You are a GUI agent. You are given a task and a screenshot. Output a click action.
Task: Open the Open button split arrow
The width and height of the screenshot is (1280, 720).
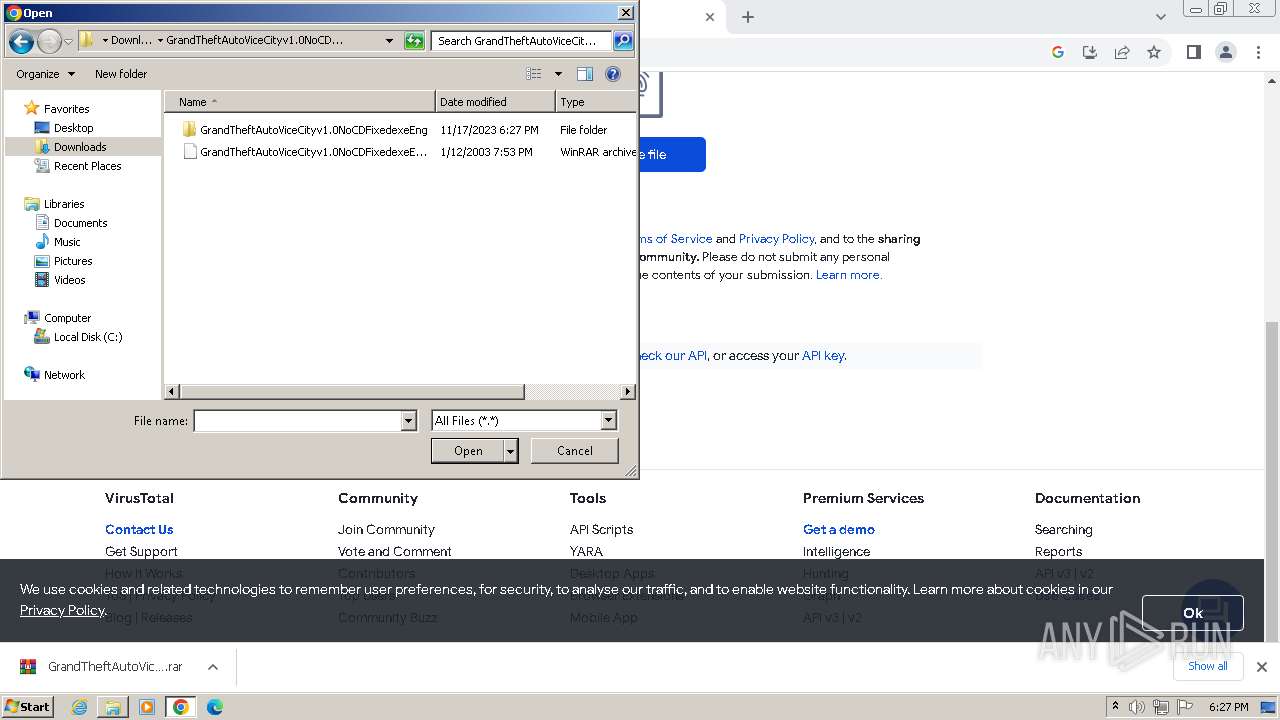click(511, 451)
